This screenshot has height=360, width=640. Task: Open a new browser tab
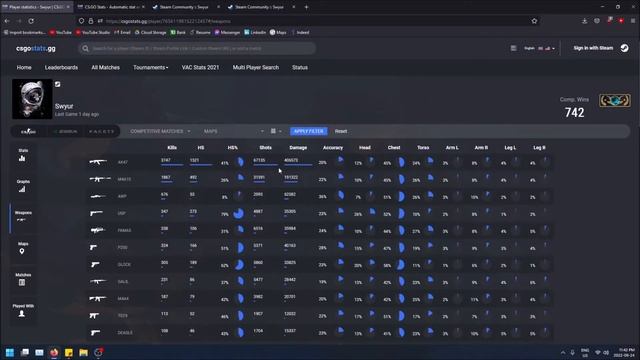(307, 7)
